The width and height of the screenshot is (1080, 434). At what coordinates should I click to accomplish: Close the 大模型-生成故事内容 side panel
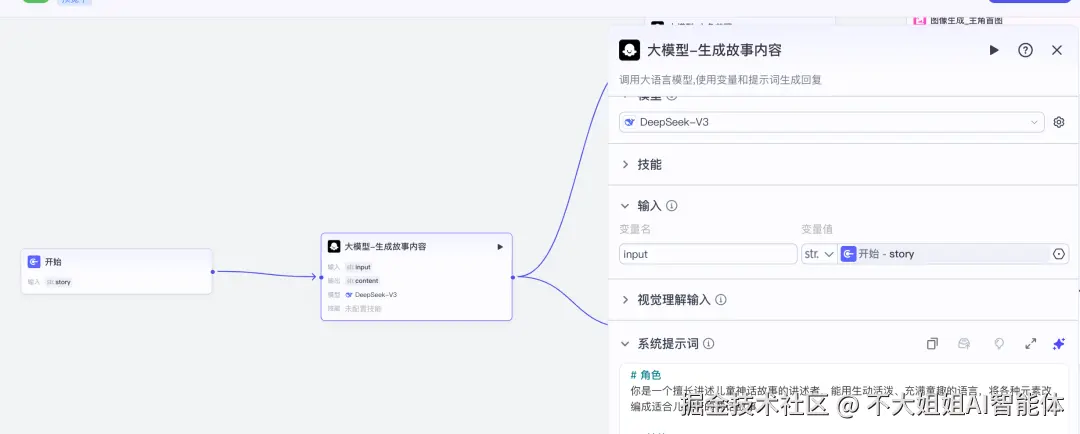(1057, 50)
